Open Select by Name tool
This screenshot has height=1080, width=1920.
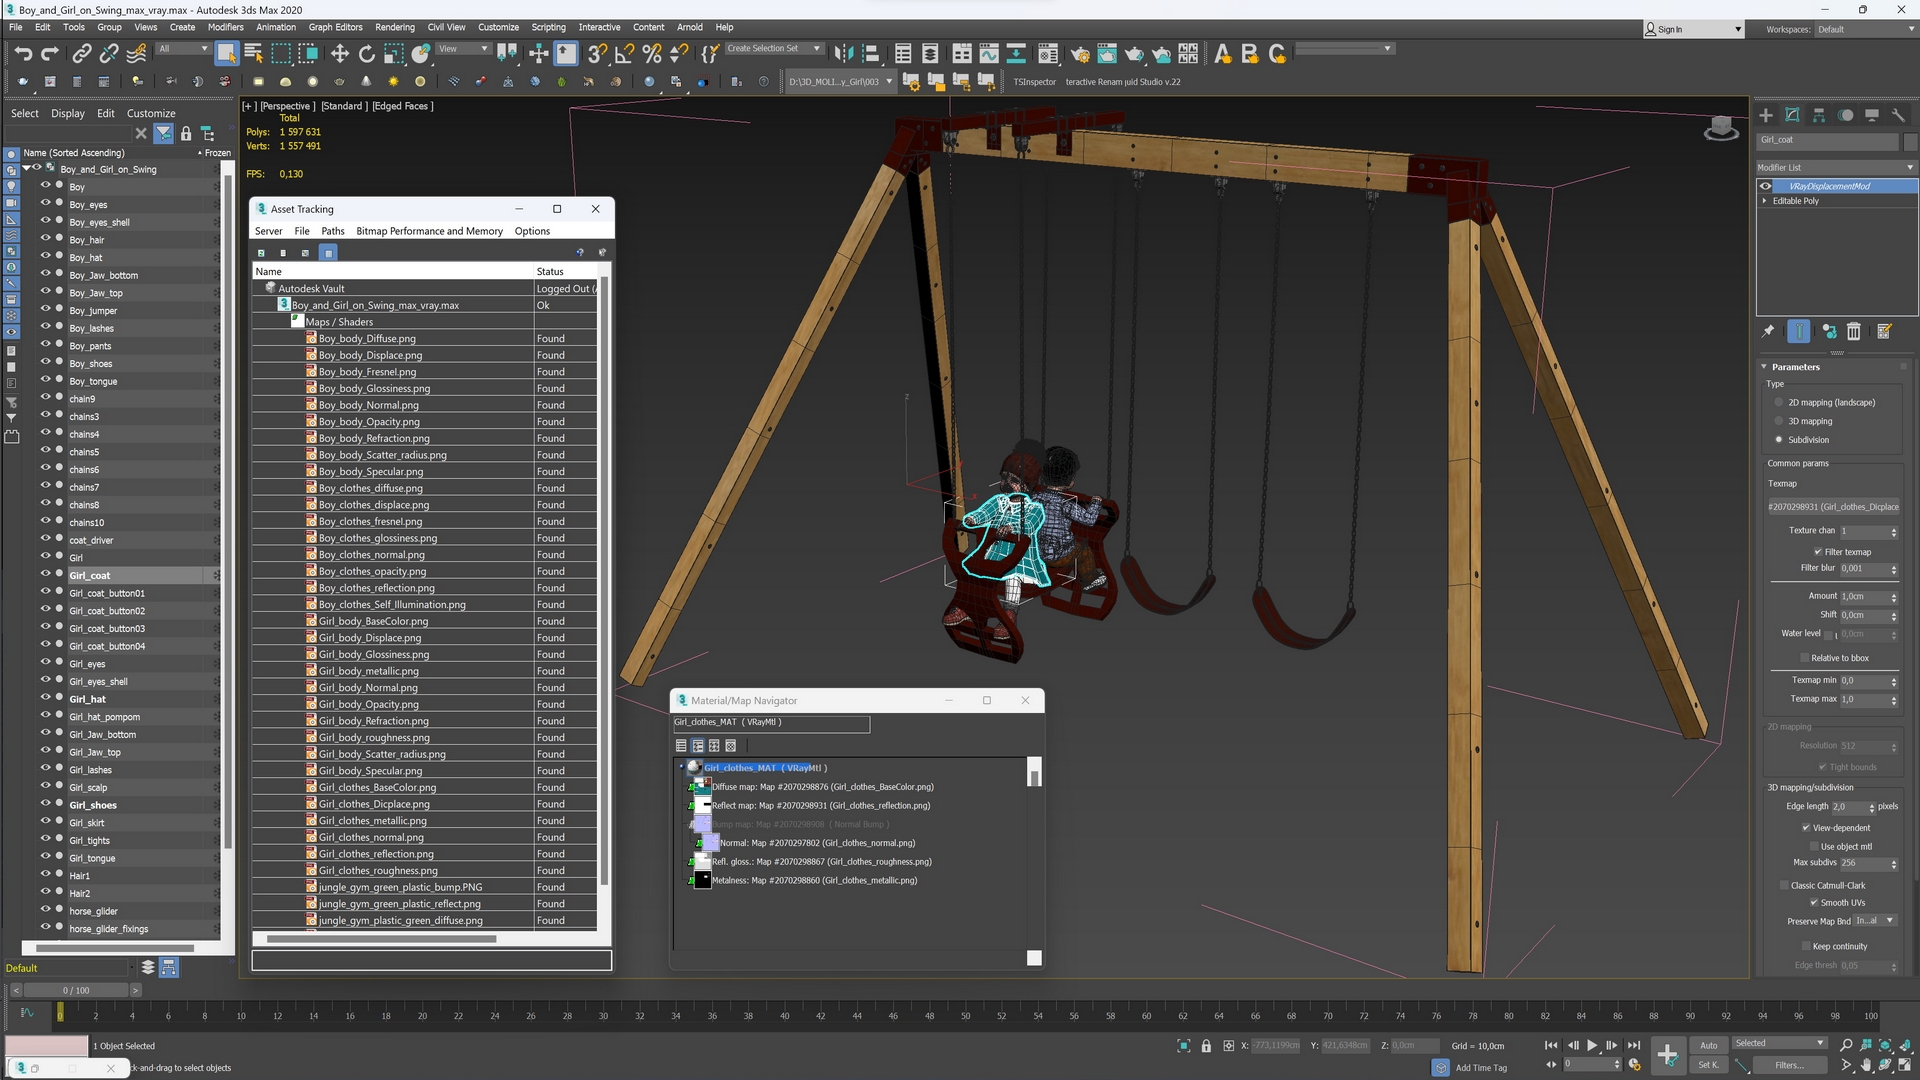(253, 53)
